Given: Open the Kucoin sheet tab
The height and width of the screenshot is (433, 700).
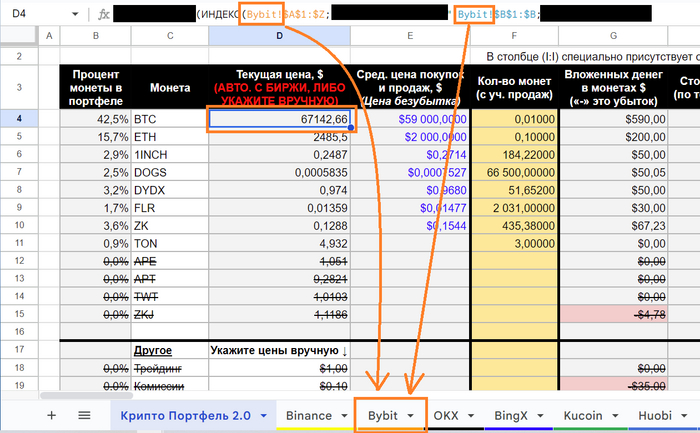Looking at the screenshot, I should (582, 414).
